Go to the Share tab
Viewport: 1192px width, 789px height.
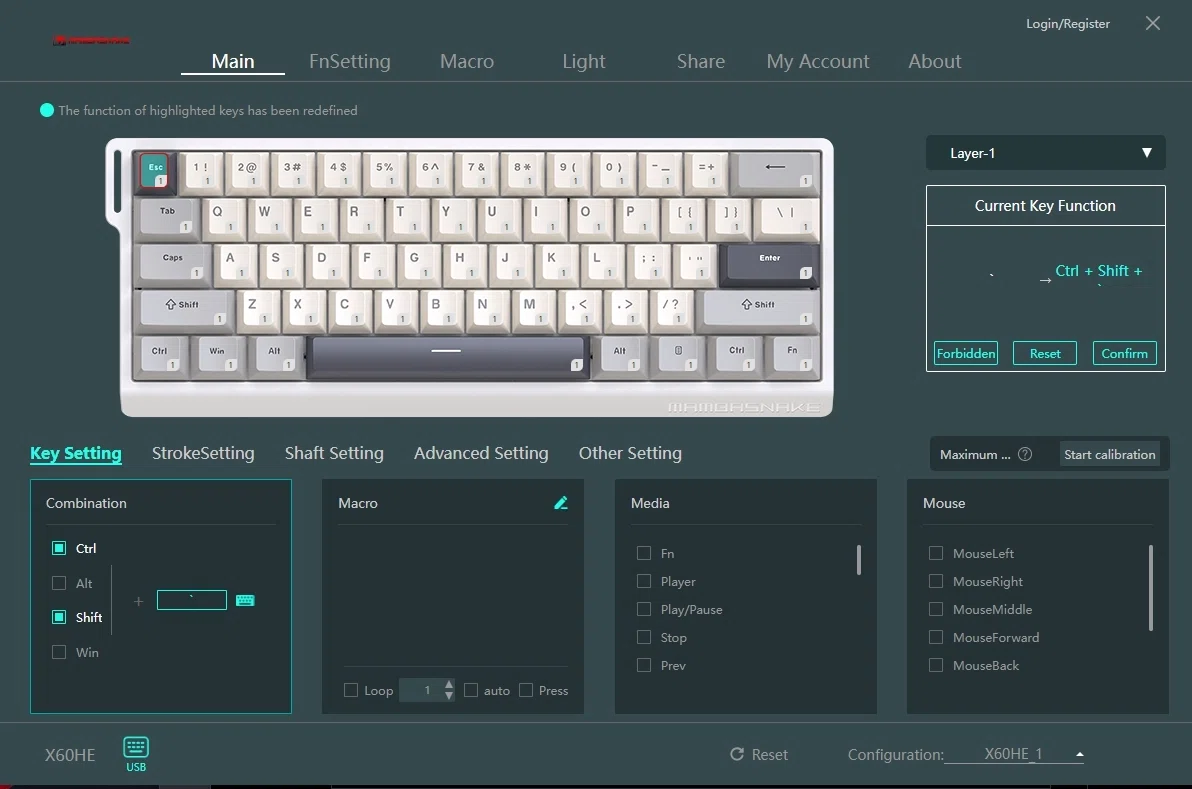pyautogui.click(x=701, y=61)
